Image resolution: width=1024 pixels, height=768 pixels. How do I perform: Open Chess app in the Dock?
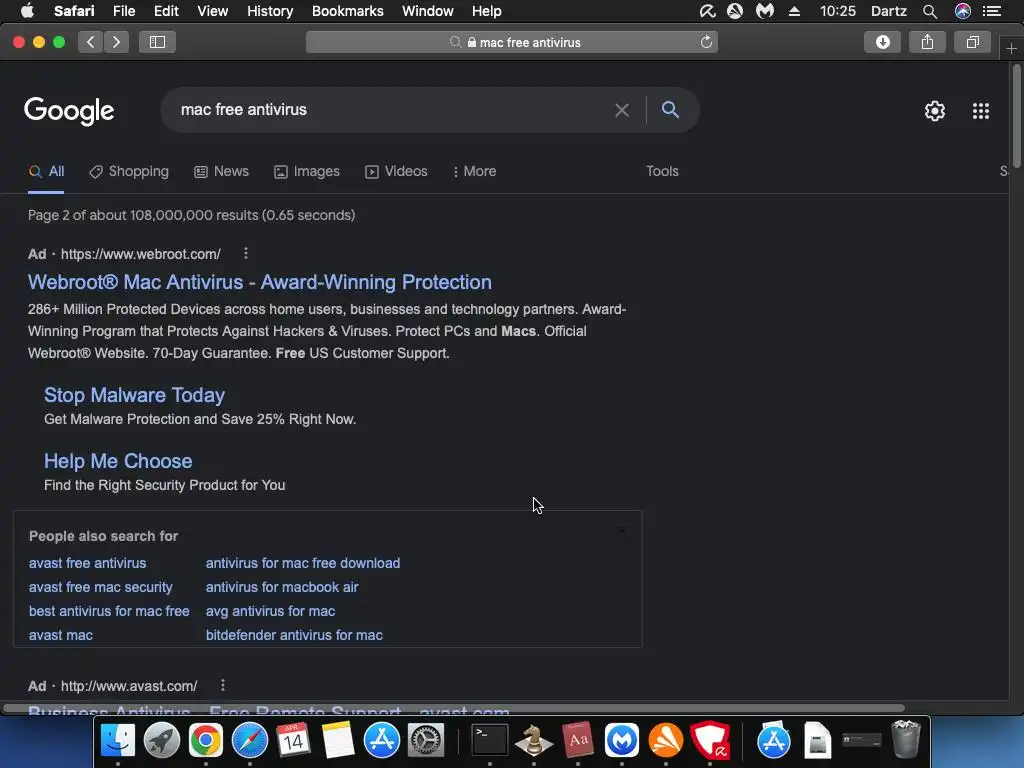[534, 741]
